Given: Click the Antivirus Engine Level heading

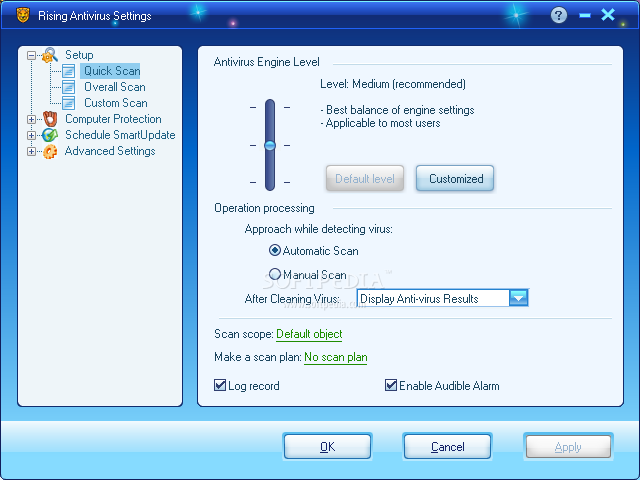Looking at the screenshot, I should [267, 62].
